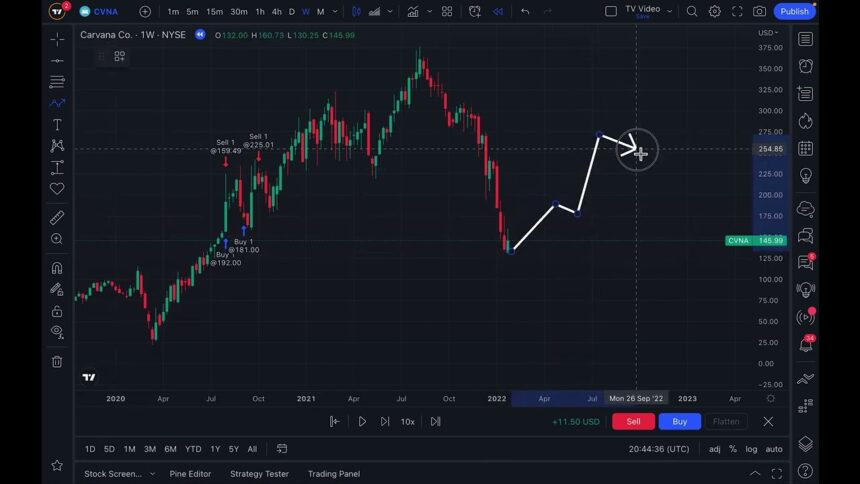This screenshot has width=860, height=484.
Task: Toggle magnet mode
Action: pyautogui.click(x=57, y=268)
